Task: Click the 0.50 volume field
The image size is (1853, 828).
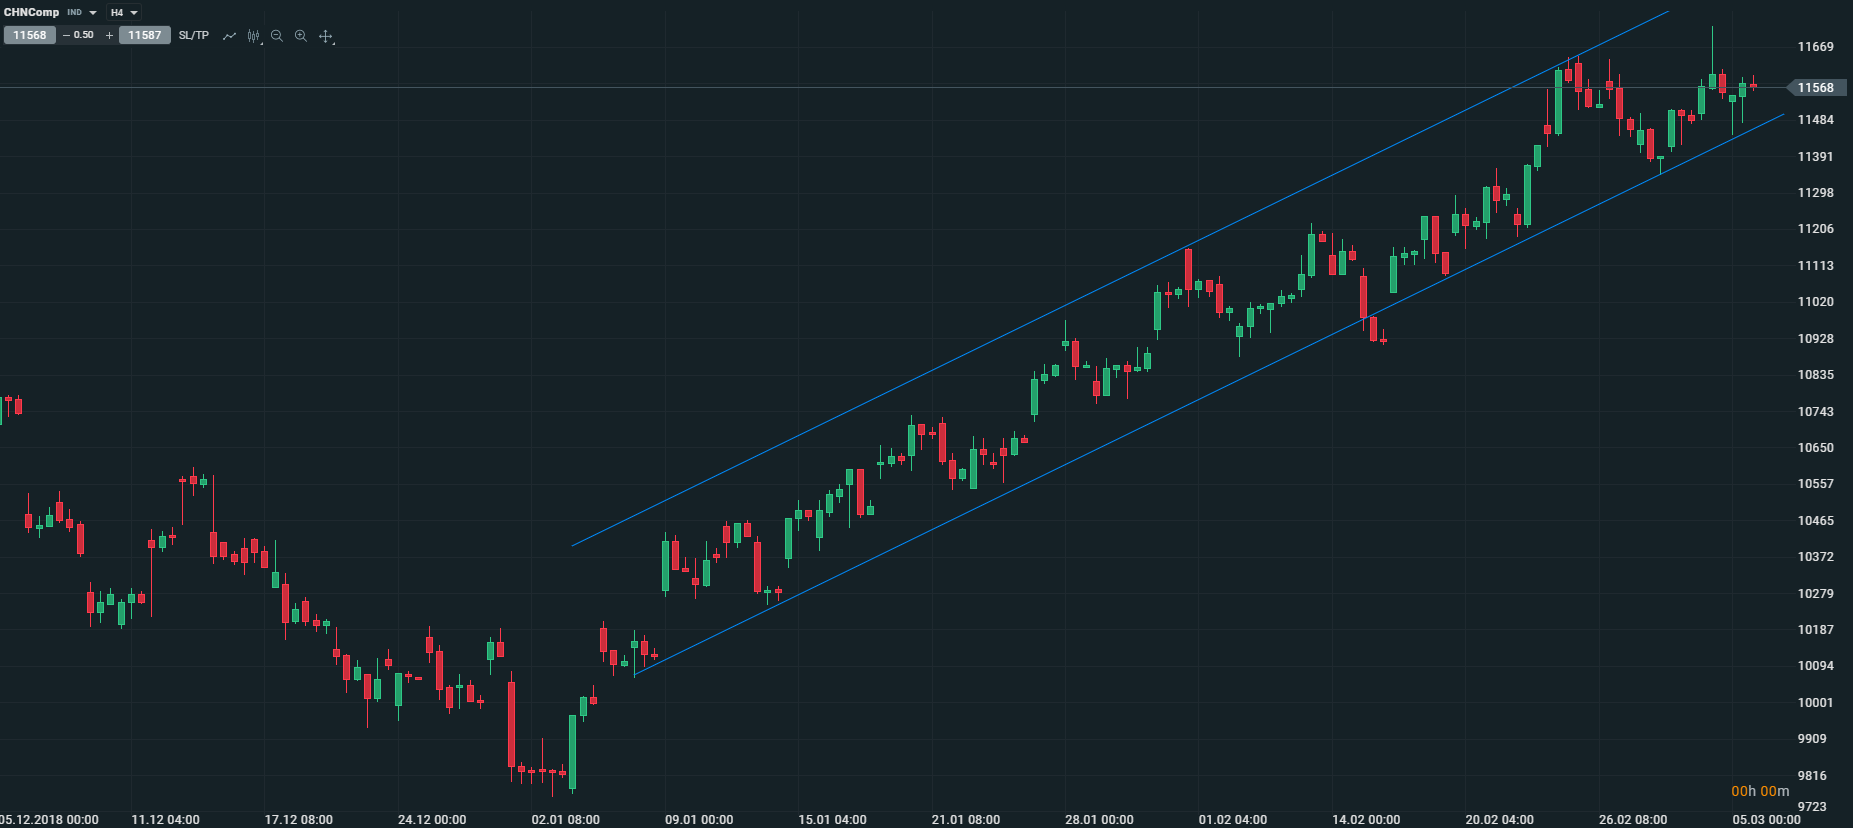Action: (84, 35)
